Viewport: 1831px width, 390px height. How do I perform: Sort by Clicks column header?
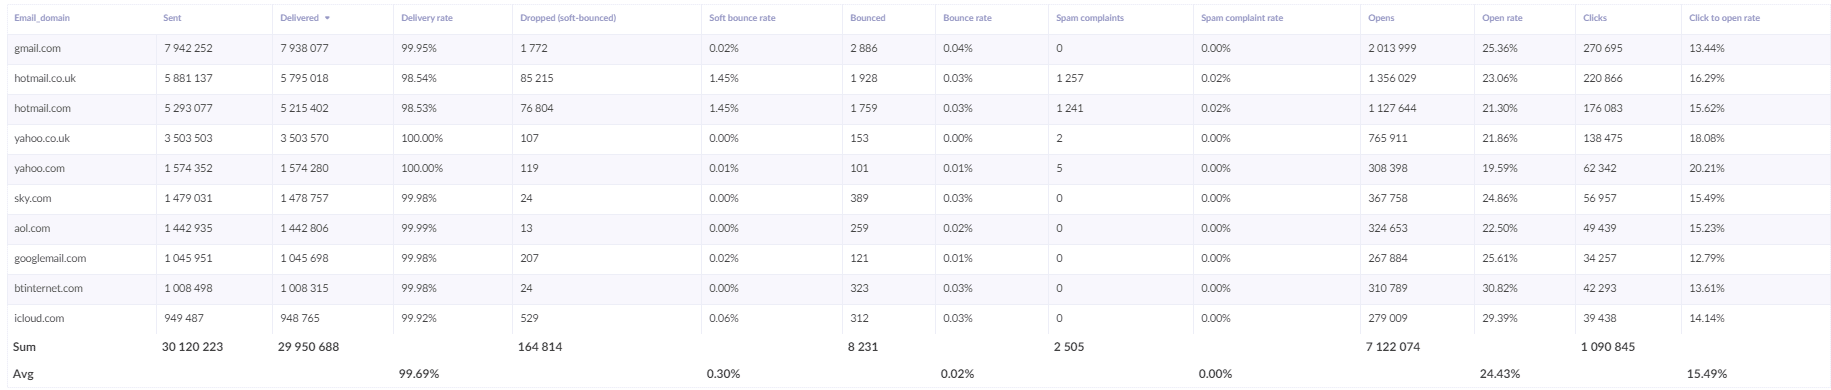[1595, 19]
